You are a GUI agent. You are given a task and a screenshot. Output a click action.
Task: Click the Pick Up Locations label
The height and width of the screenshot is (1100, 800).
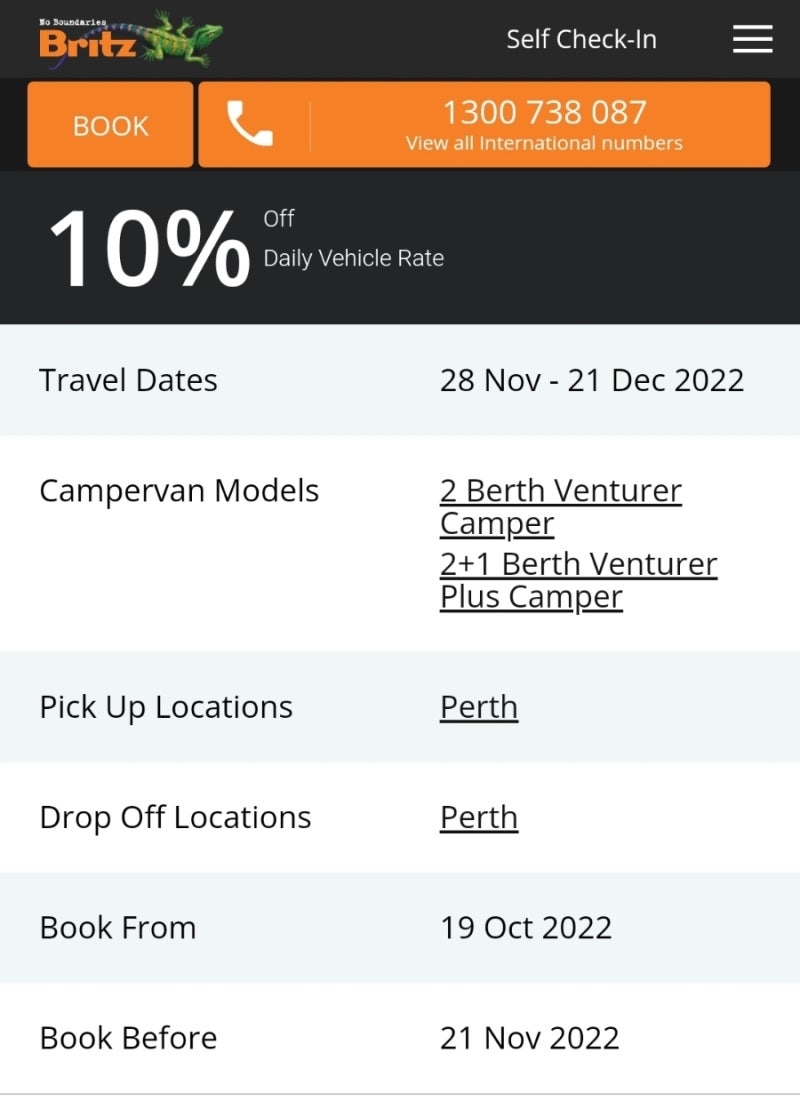coord(166,707)
